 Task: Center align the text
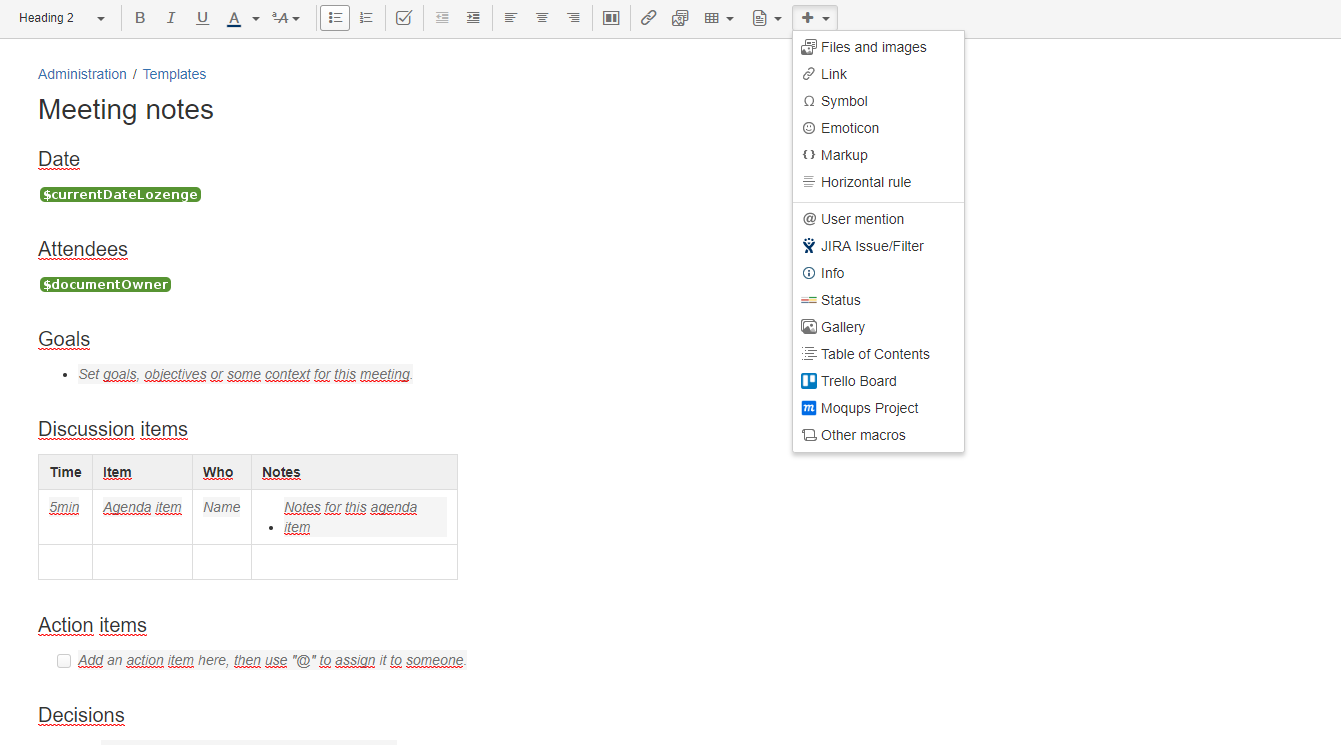pos(542,18)
